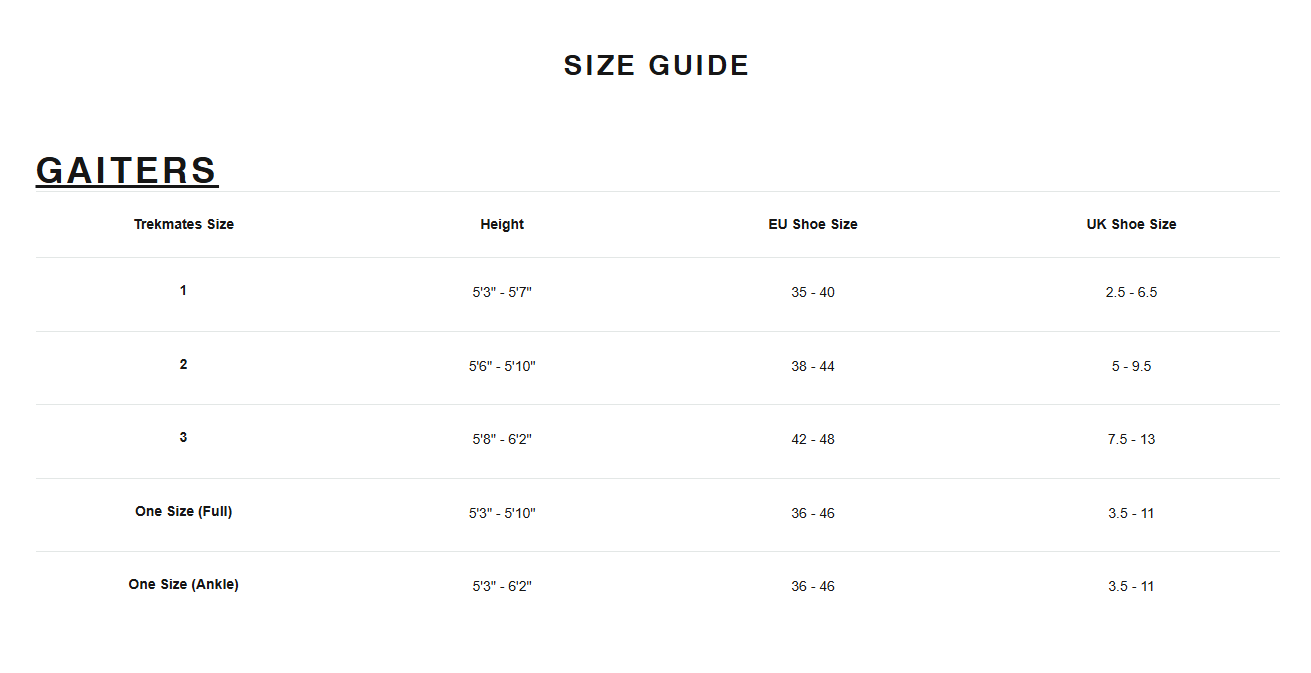
Task: Click height cell 5'8" - 6'2" for size 3
Action: pos(502,439)
